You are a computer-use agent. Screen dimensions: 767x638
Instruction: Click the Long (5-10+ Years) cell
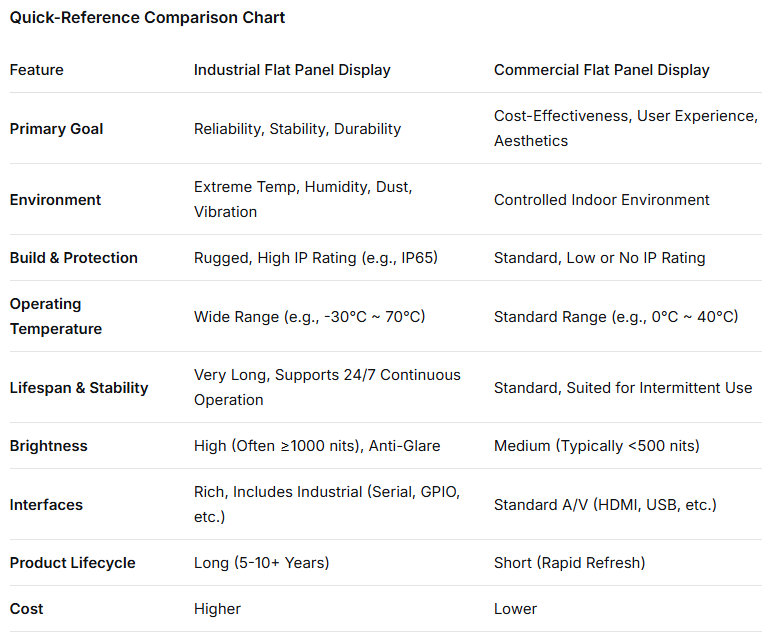tap(262, 563)
